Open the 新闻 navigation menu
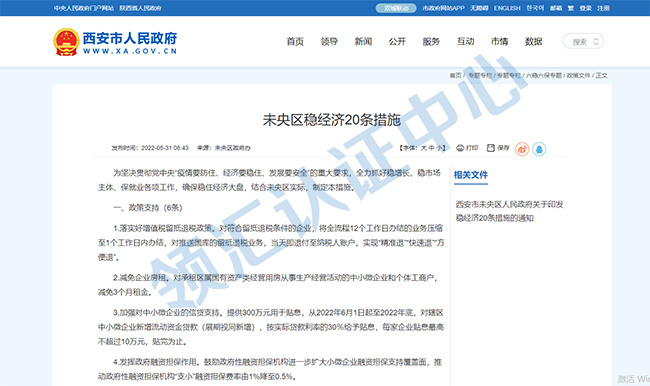 click(363, 41)
